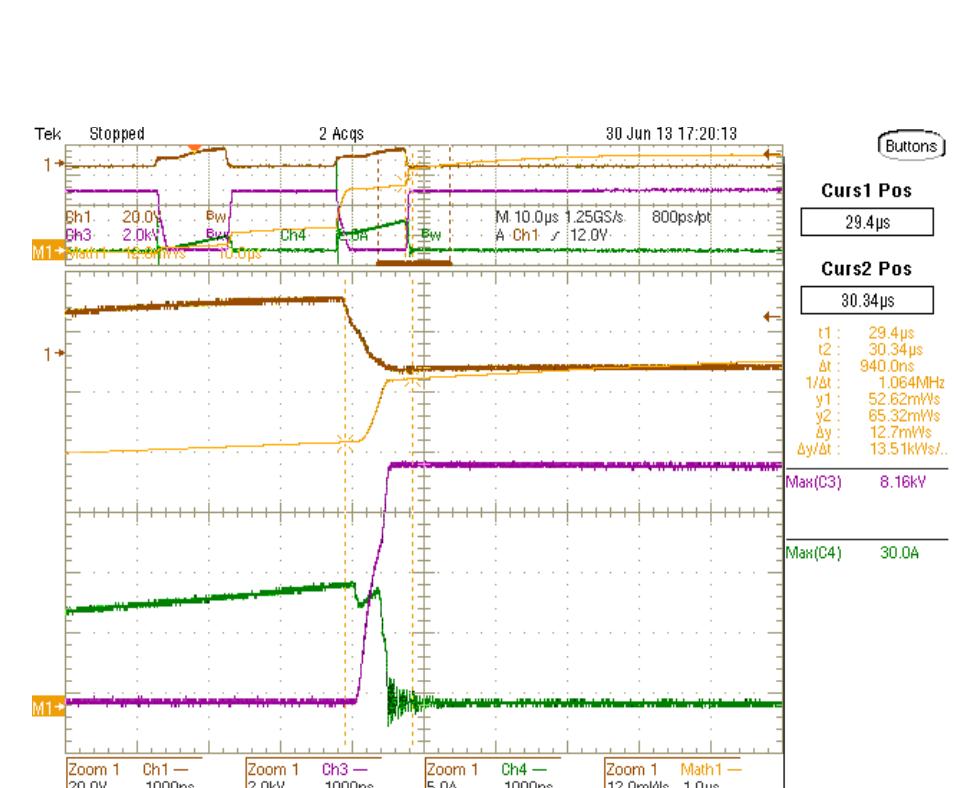The width and height of the screenshot is (960, 788).
Task: Click the t1 29.4µs cursor readout
Action: 866,333
